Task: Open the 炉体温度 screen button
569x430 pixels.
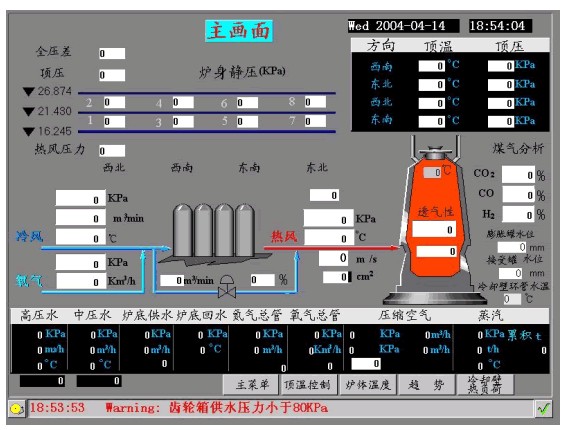Action: 368,384
